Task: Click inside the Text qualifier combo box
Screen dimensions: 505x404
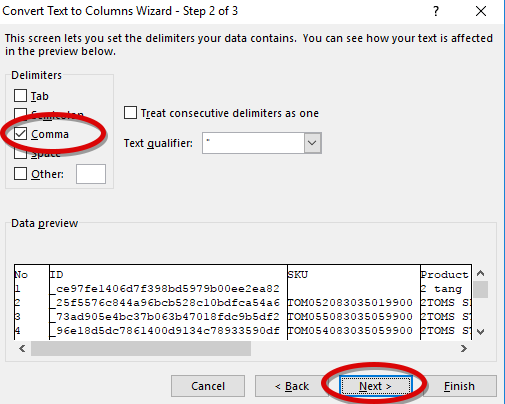Action: (x=253, y=143)
